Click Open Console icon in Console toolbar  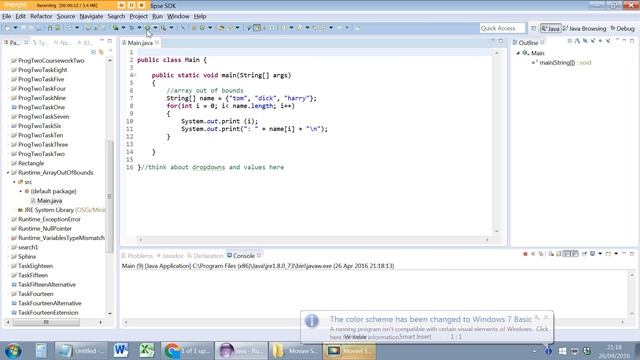(x=609, y=254)
